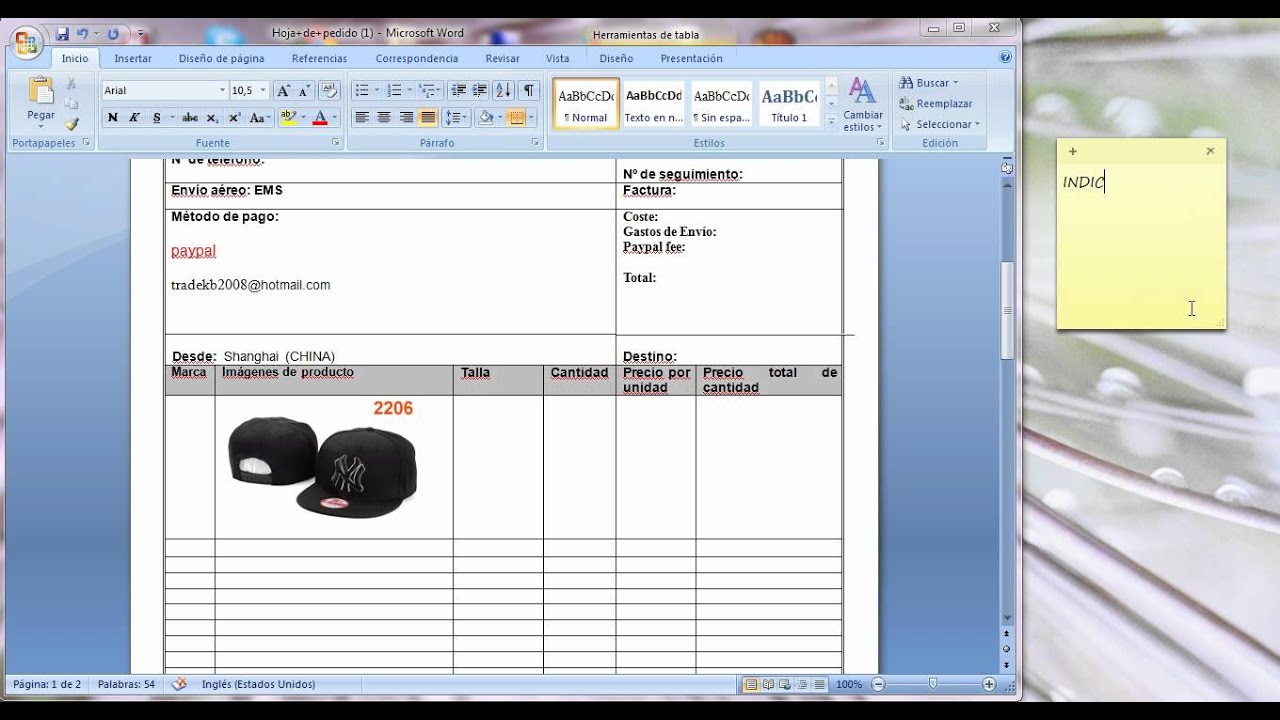Undo last action in quick access toolbar
Image resolution: width=1280 pixels, height=720 pixels.
[x=83, y=33]
